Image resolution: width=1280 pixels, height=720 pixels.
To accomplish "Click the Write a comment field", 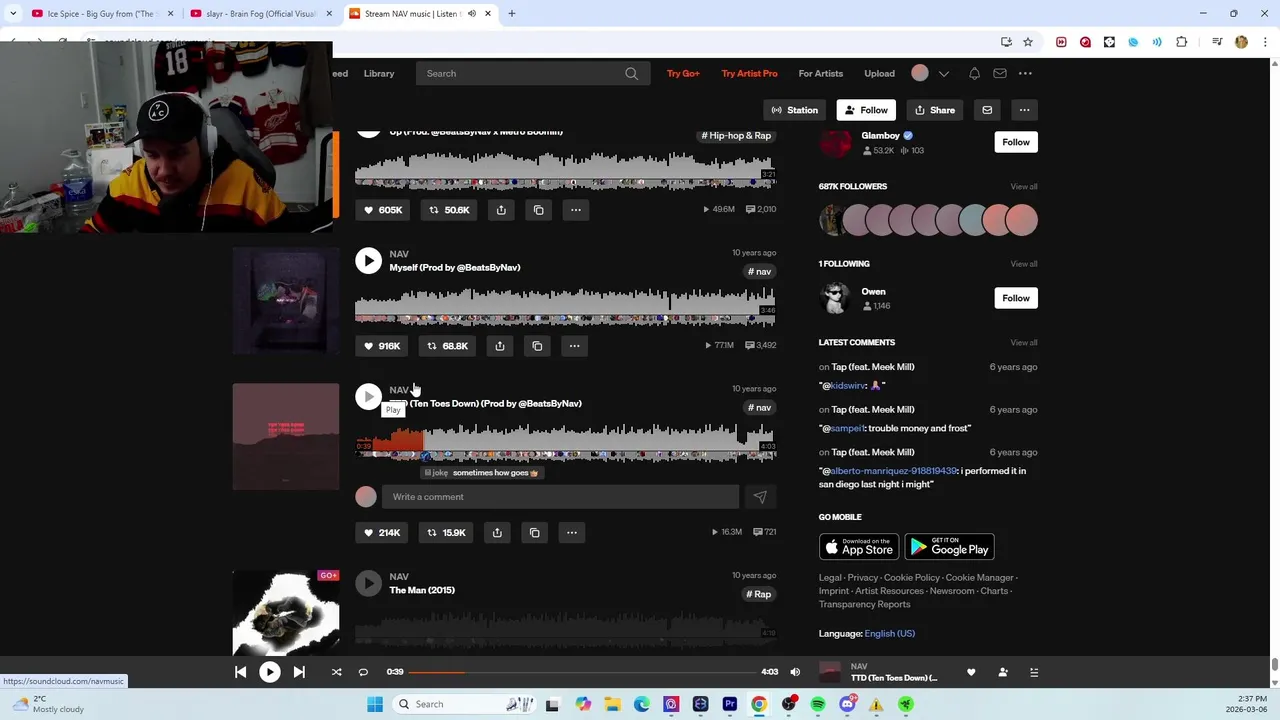I will 560,497.
